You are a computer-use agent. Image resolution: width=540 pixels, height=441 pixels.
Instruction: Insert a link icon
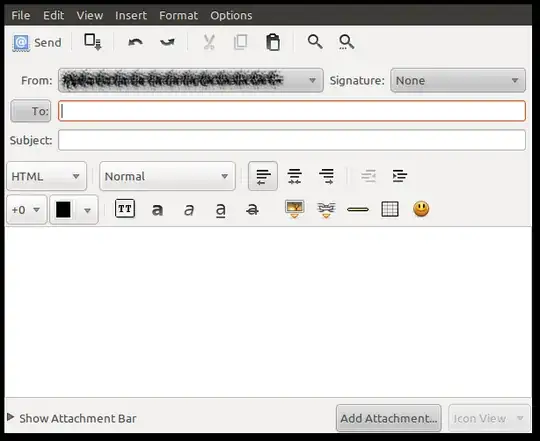click(x=326, y=210)
